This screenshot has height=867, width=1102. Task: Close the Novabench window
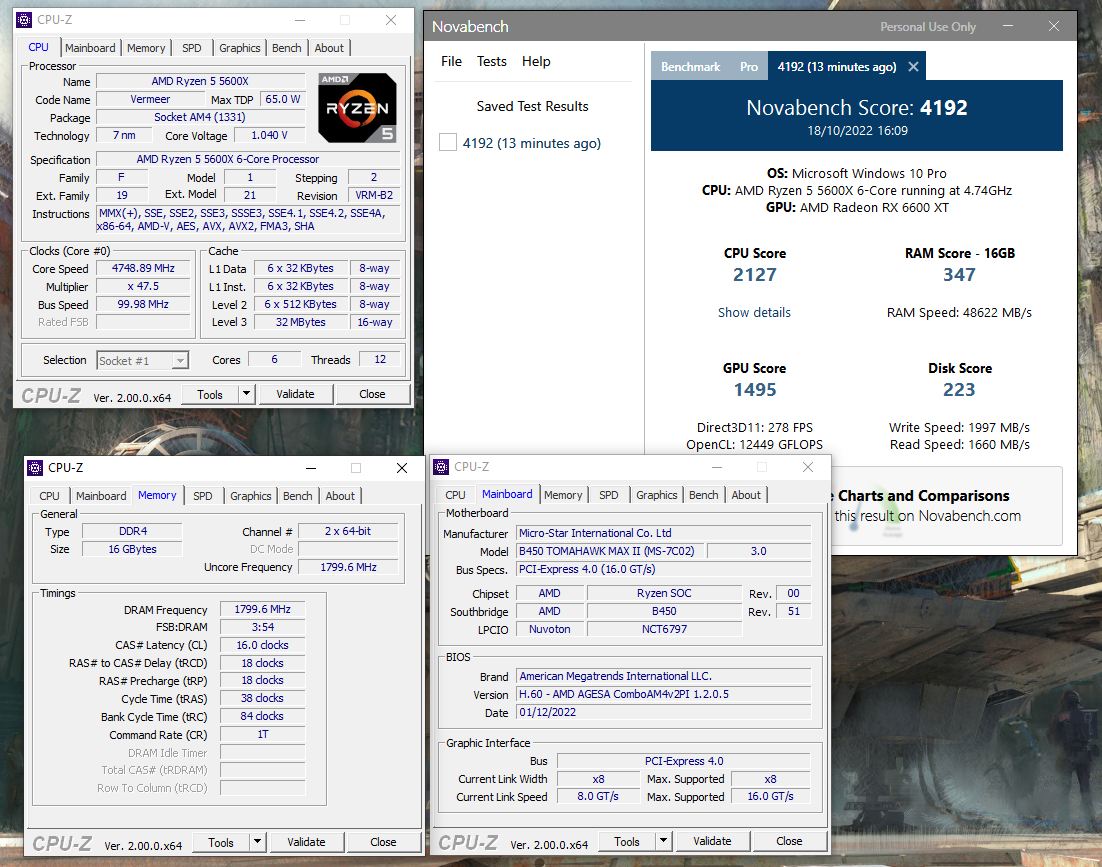click(x=1054, y=27)
